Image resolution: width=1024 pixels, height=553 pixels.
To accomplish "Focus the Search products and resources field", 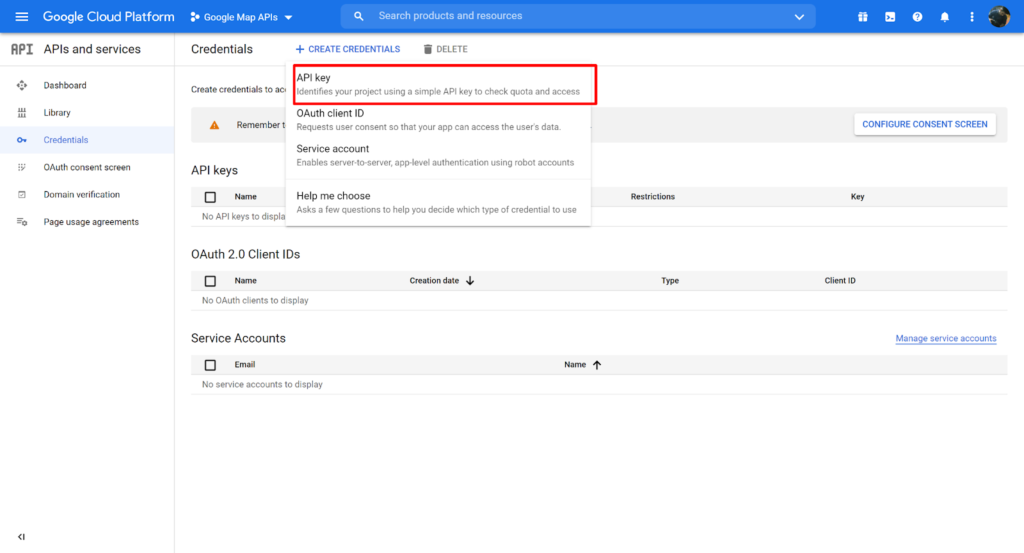I will coord(578,16).
